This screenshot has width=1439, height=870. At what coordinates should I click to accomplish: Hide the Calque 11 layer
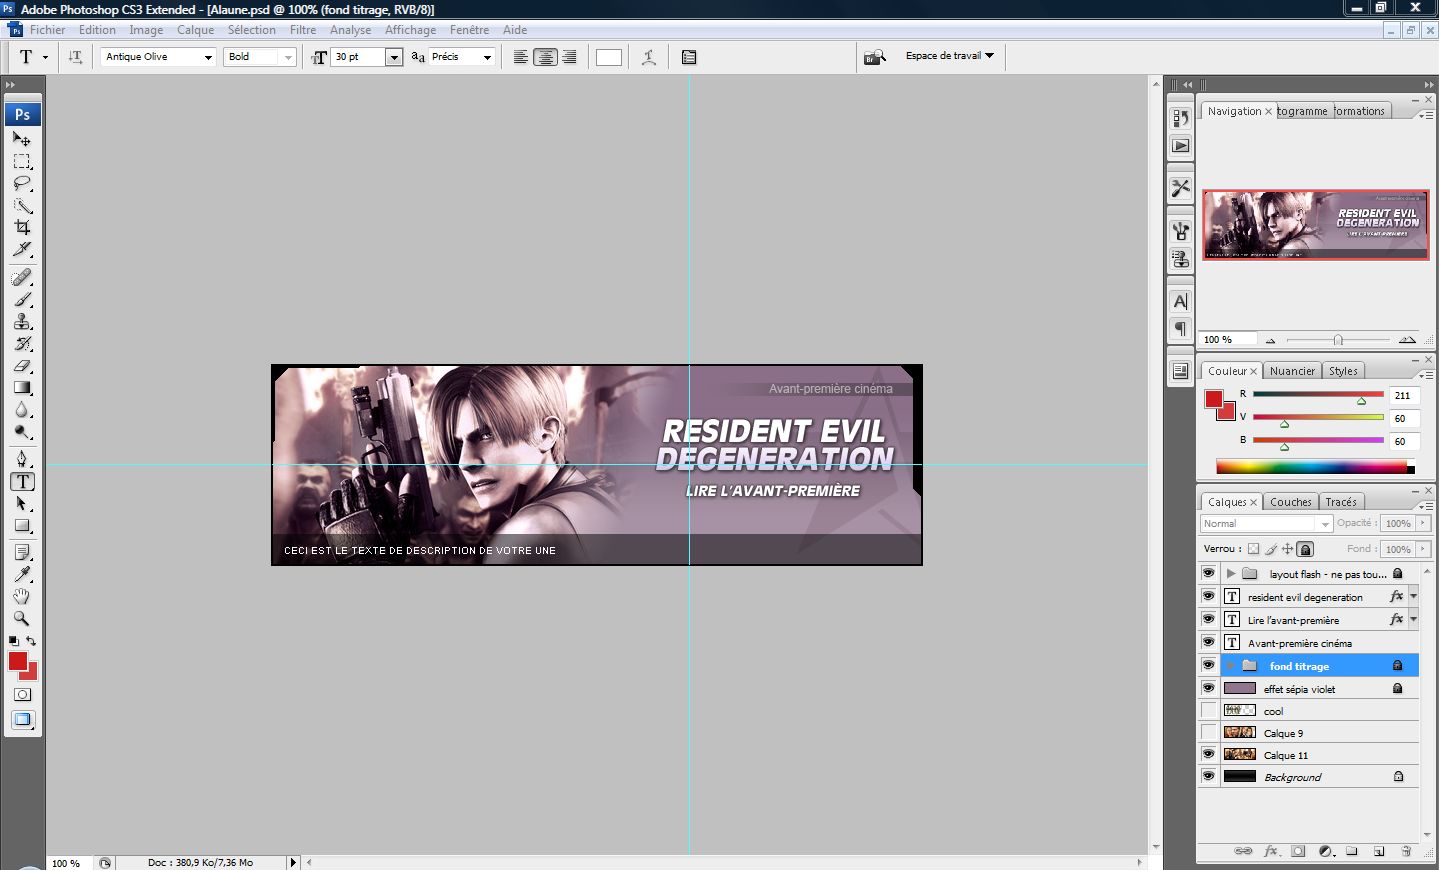[x=1208, y=754]
